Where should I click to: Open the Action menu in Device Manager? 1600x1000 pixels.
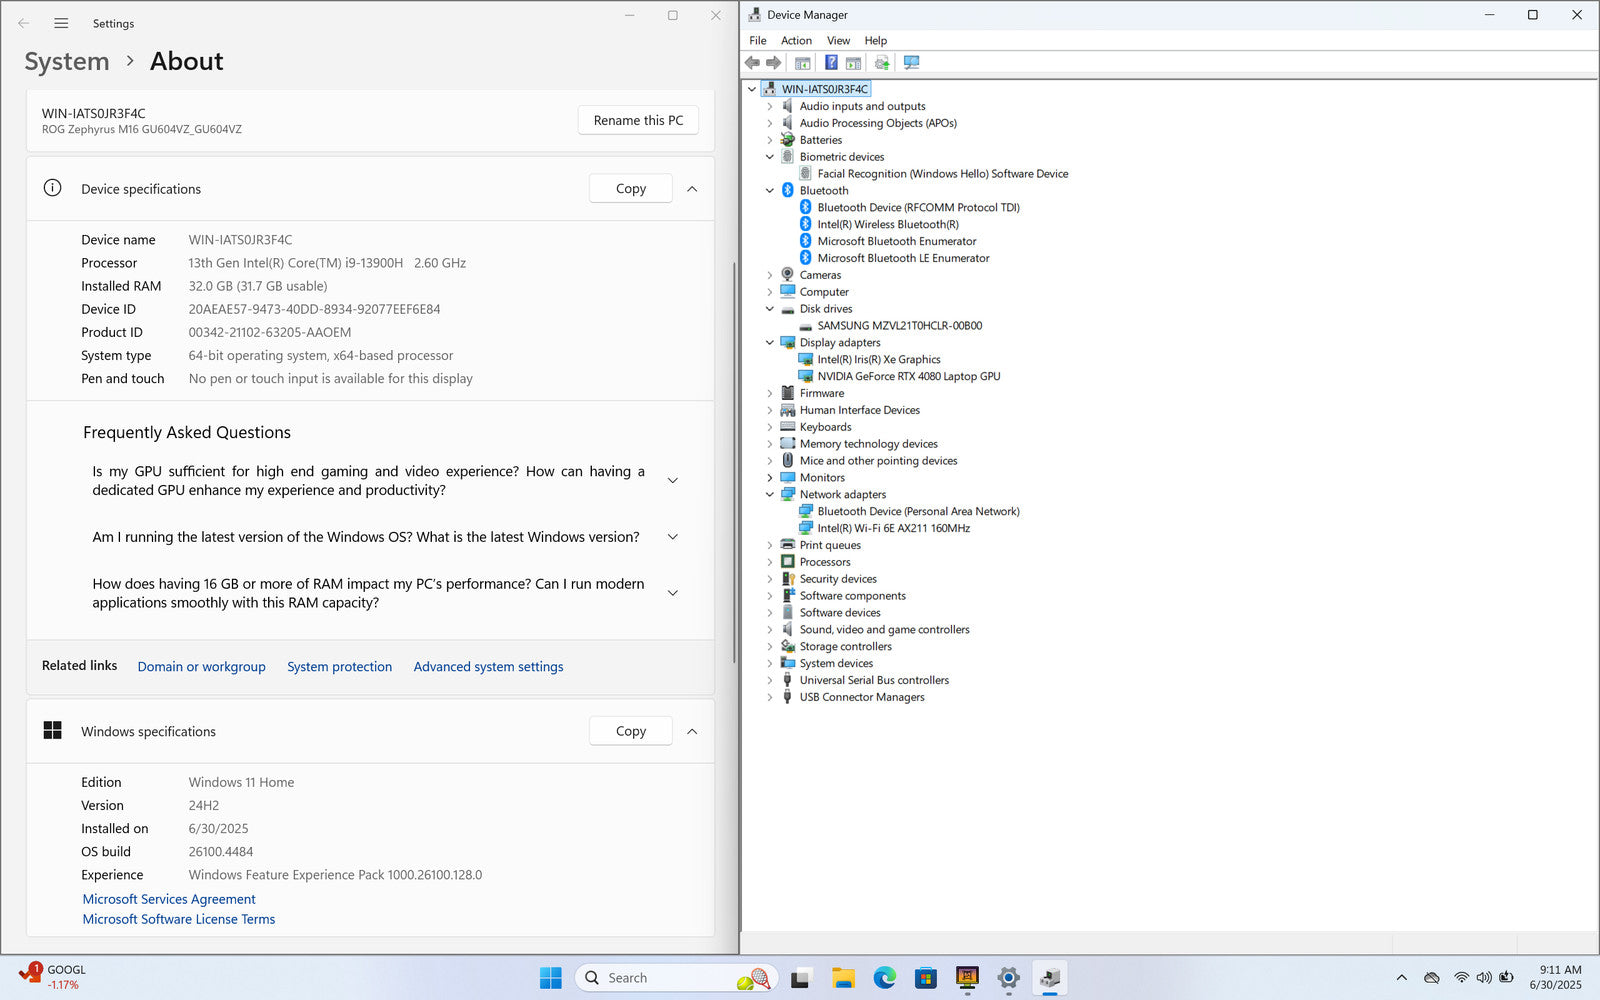(796, 40)
